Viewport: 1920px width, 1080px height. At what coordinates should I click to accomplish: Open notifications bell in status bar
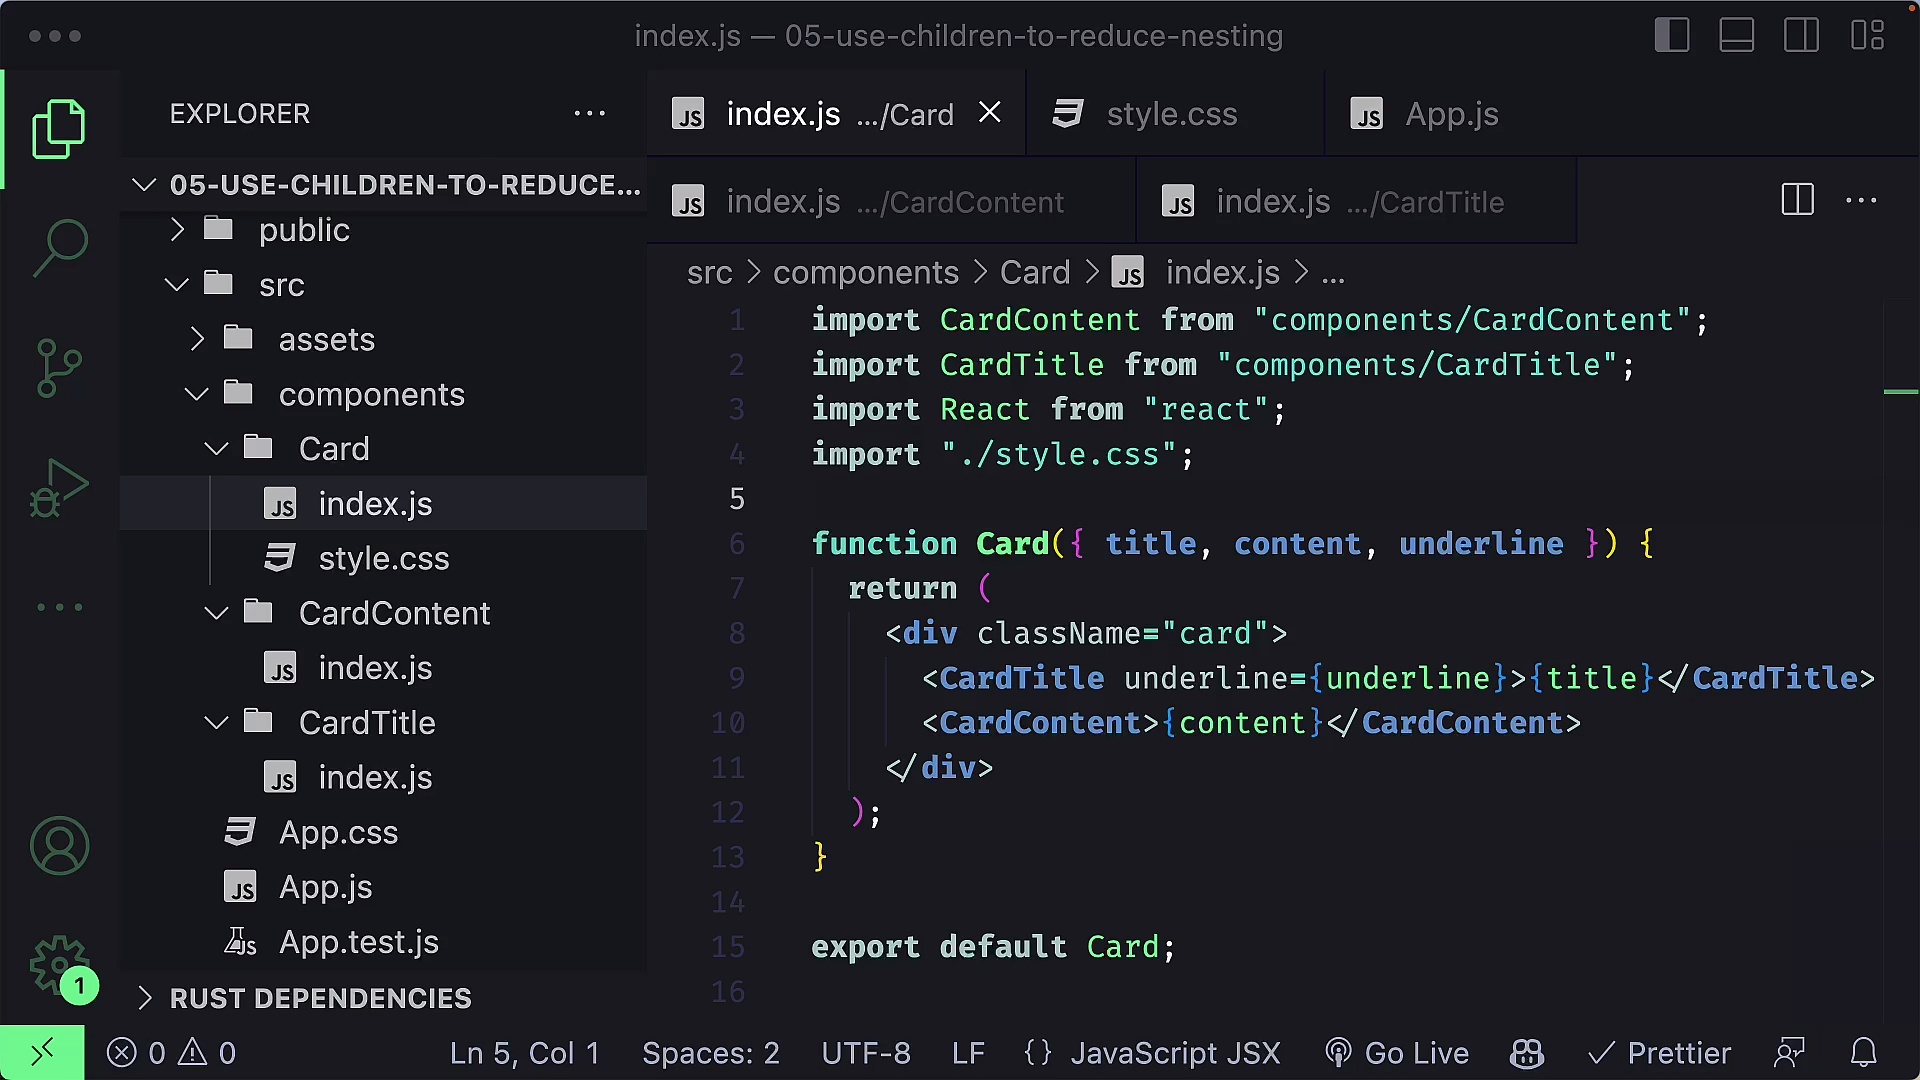click(x=1863, y=1053)
